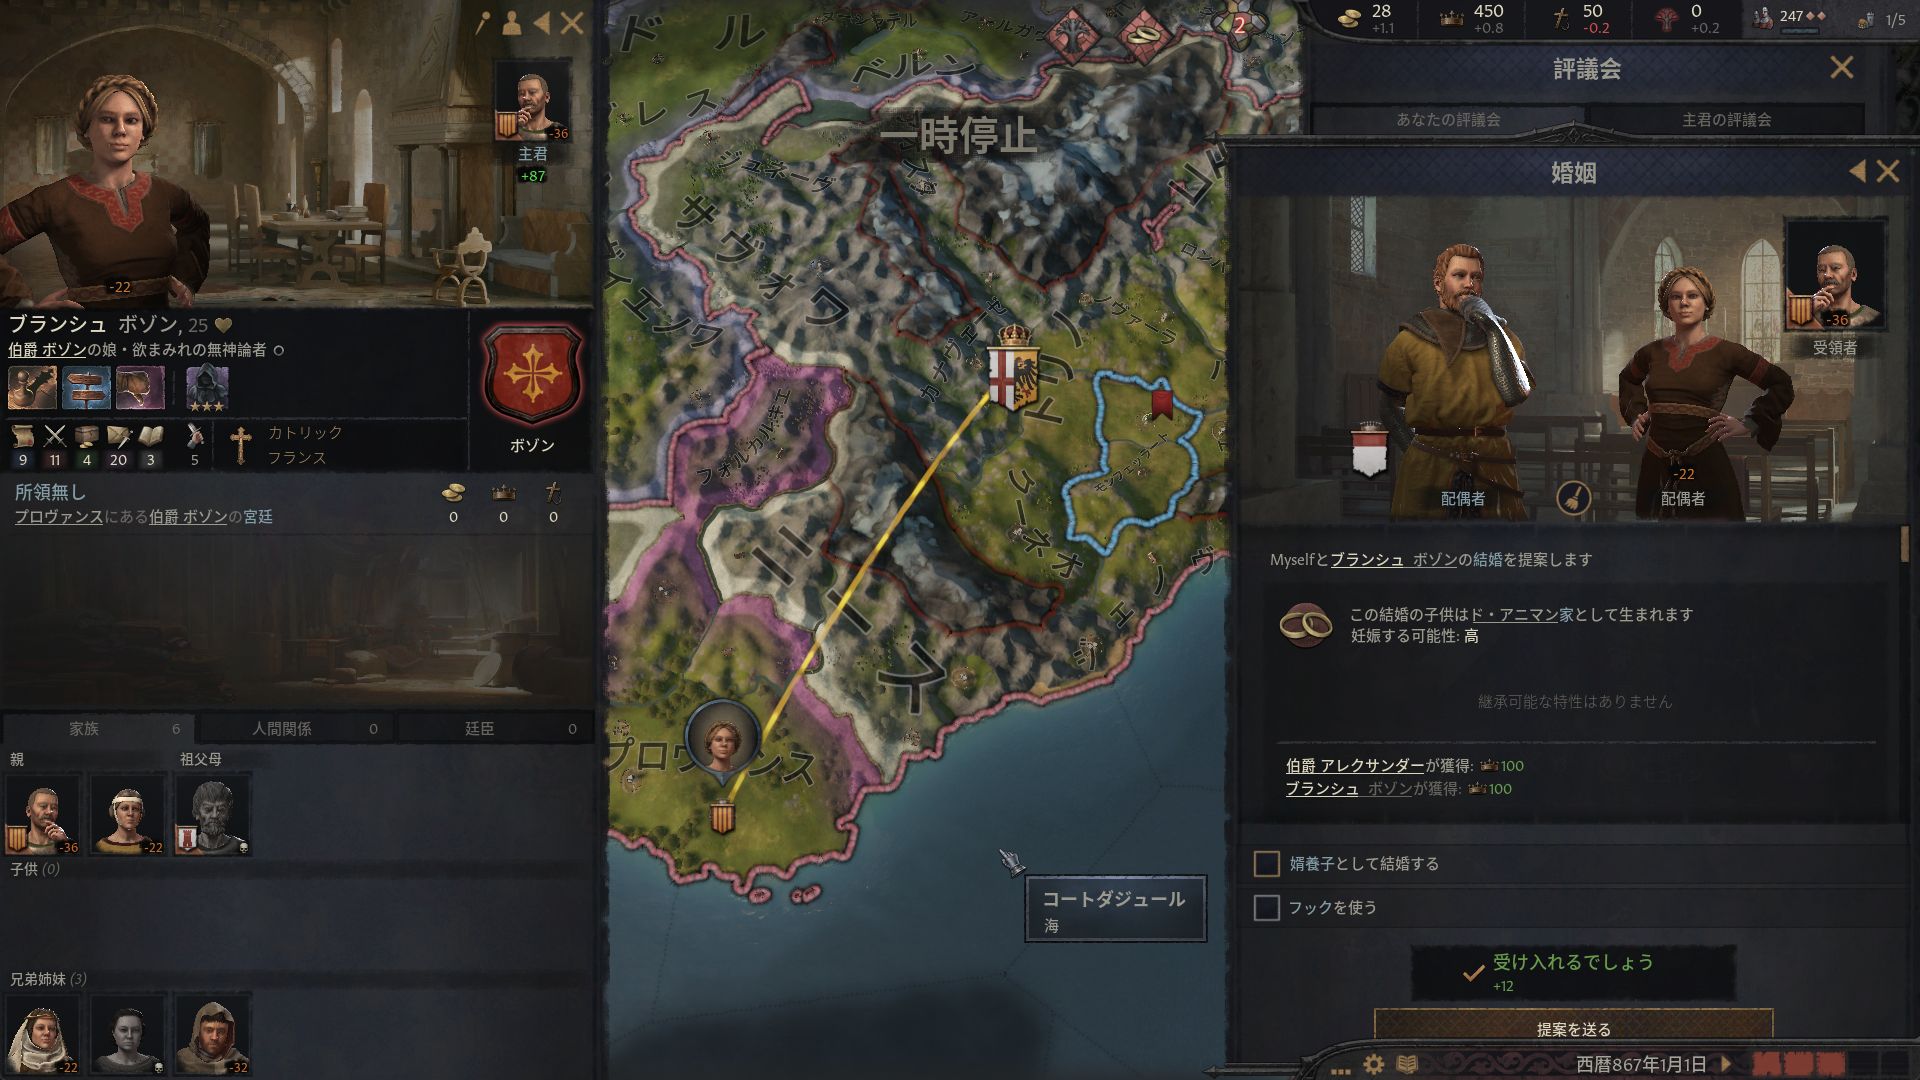Click the prestige crown icon in top bar
Image resolution: width=1920 pixels, height=1080 pixels.
tap(1451, 17)
